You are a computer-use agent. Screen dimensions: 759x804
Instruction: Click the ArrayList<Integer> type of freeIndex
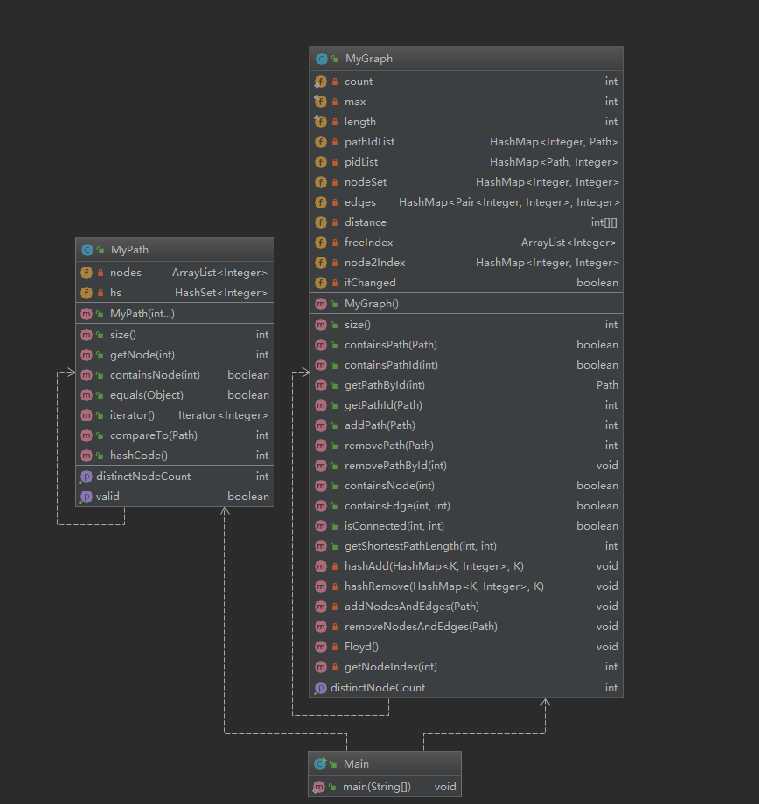coord(568,243)
